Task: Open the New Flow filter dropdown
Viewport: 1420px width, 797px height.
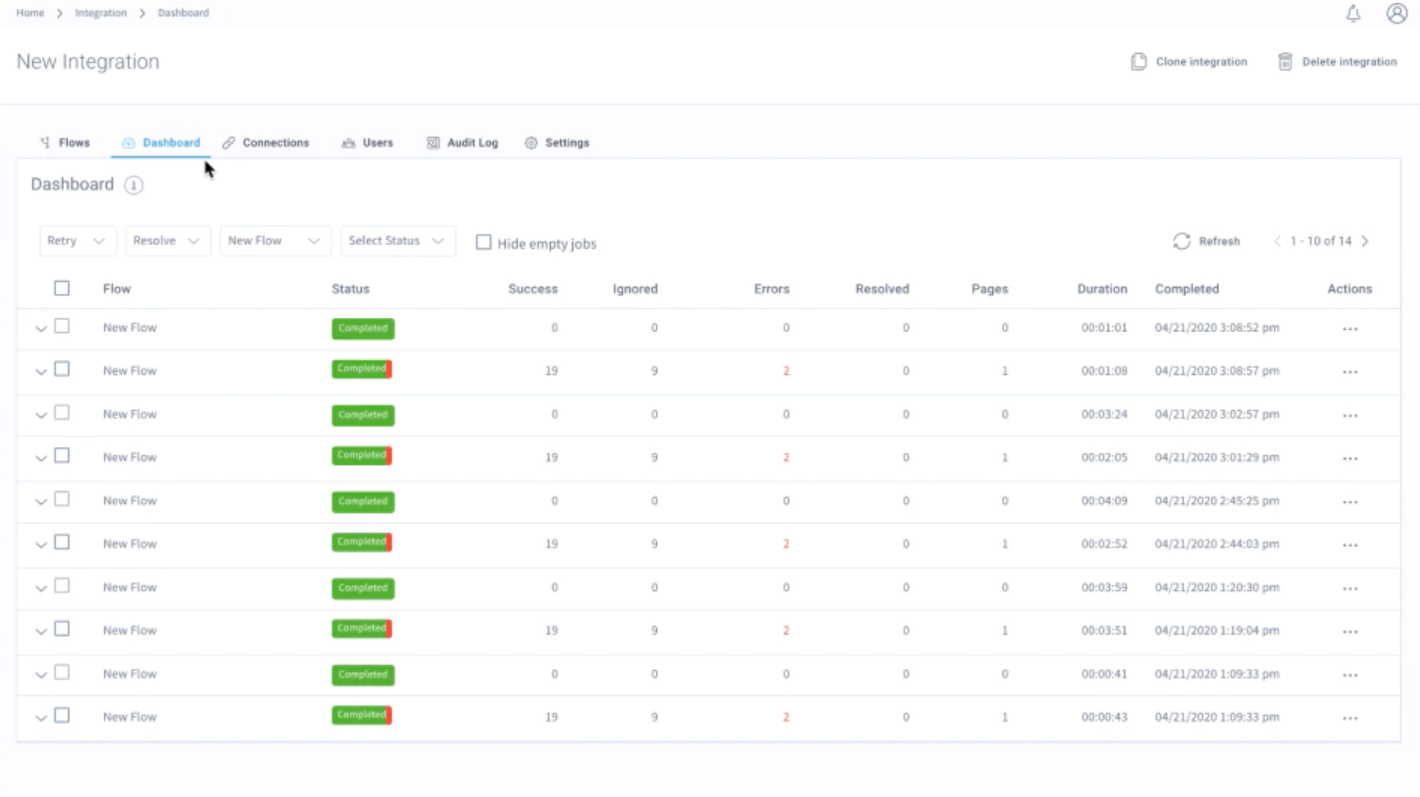Action: point(275,240)
